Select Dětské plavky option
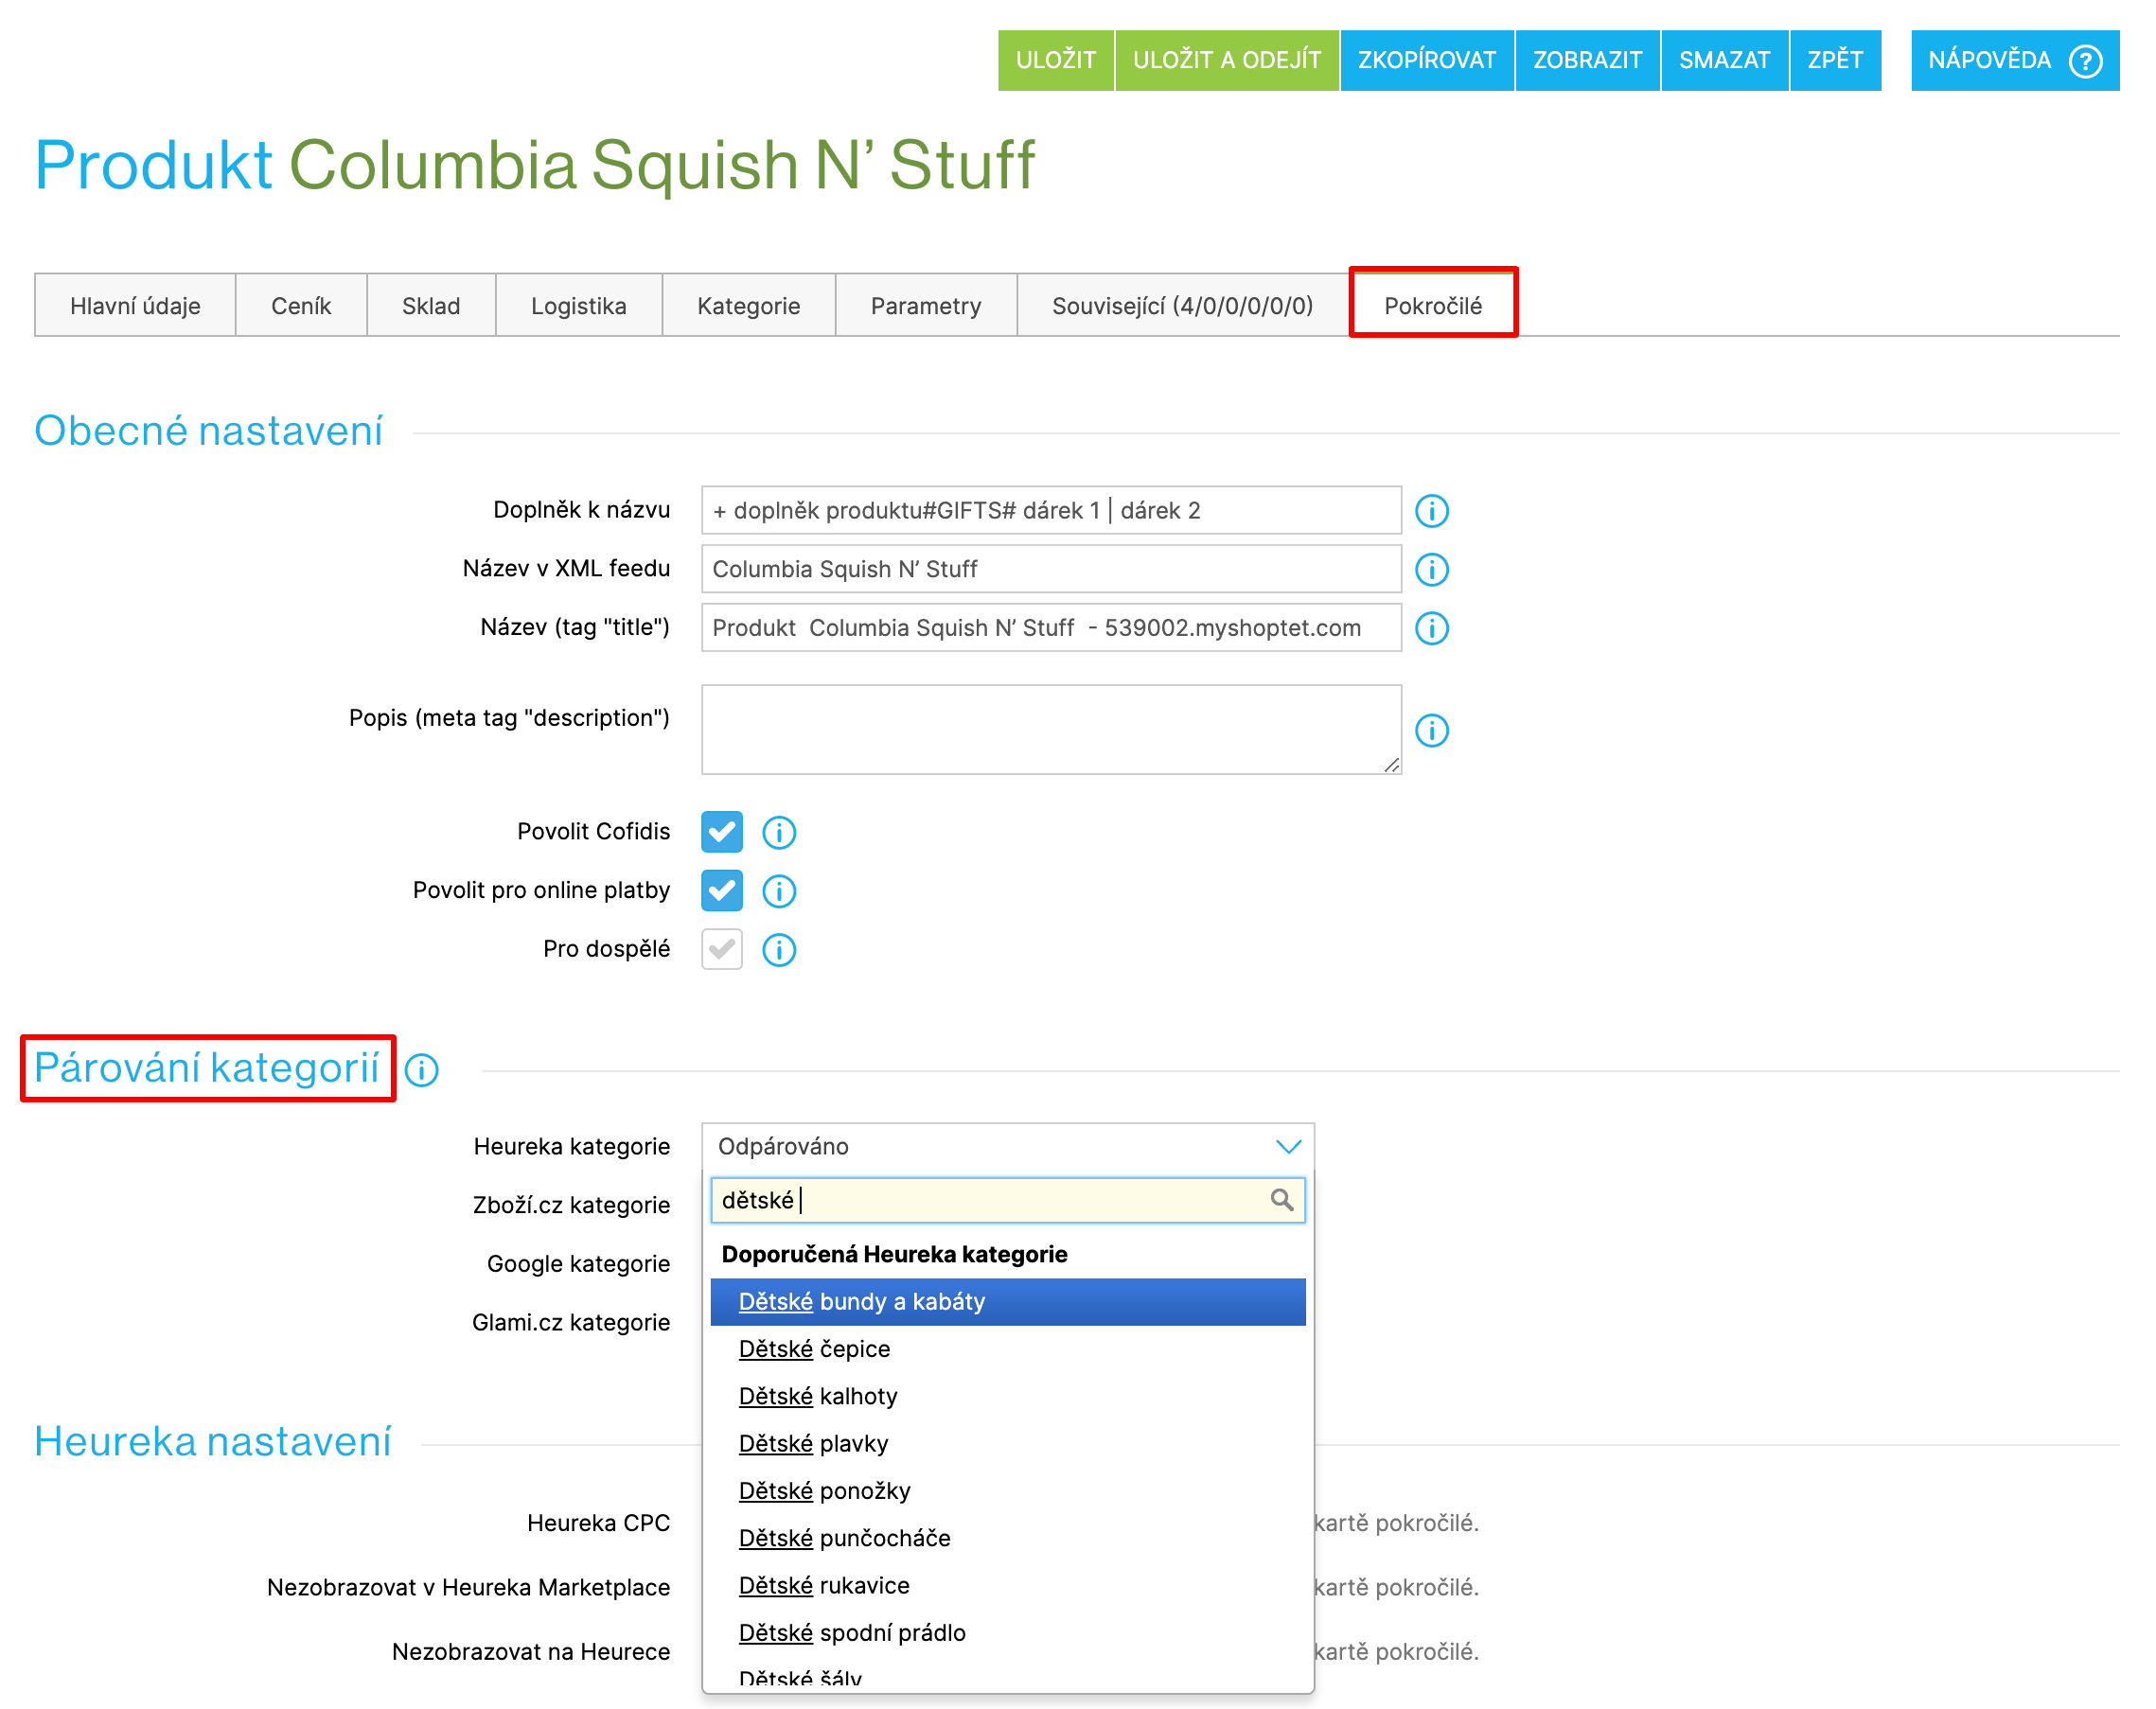 pyautogui.click(x=1007, y=1443)
